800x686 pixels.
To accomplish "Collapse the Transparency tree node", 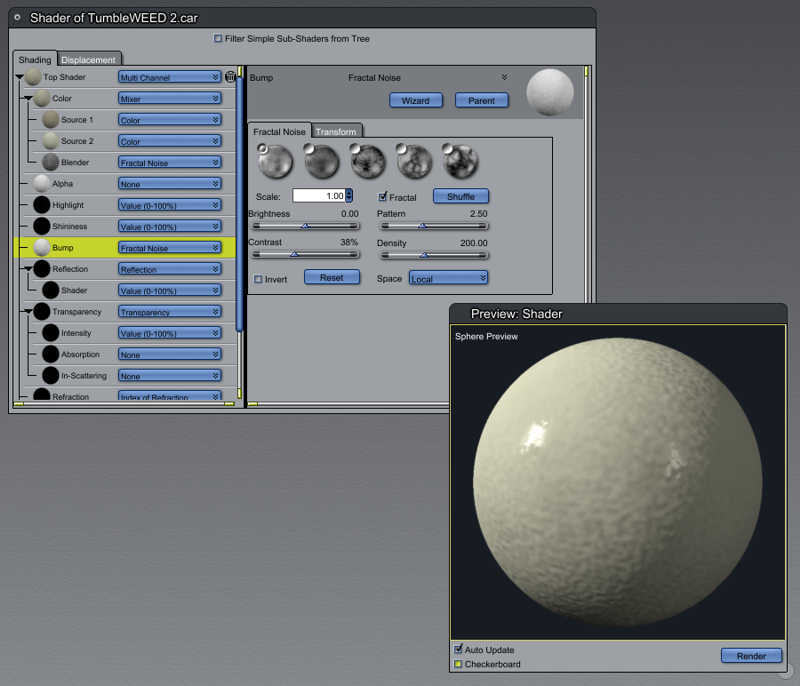I will tap(28, 312).
